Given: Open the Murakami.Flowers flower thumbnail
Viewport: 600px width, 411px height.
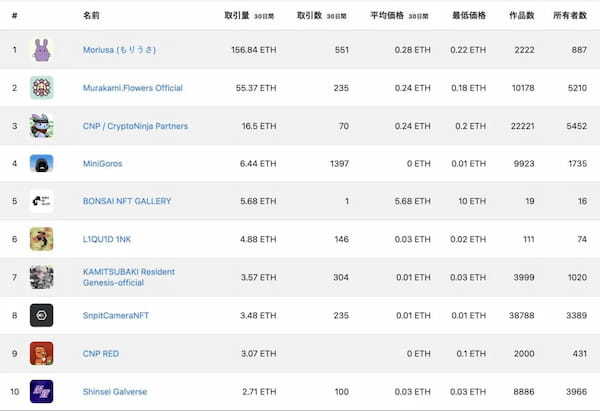Looking at the screenshot, I should (x=42, y=88).
